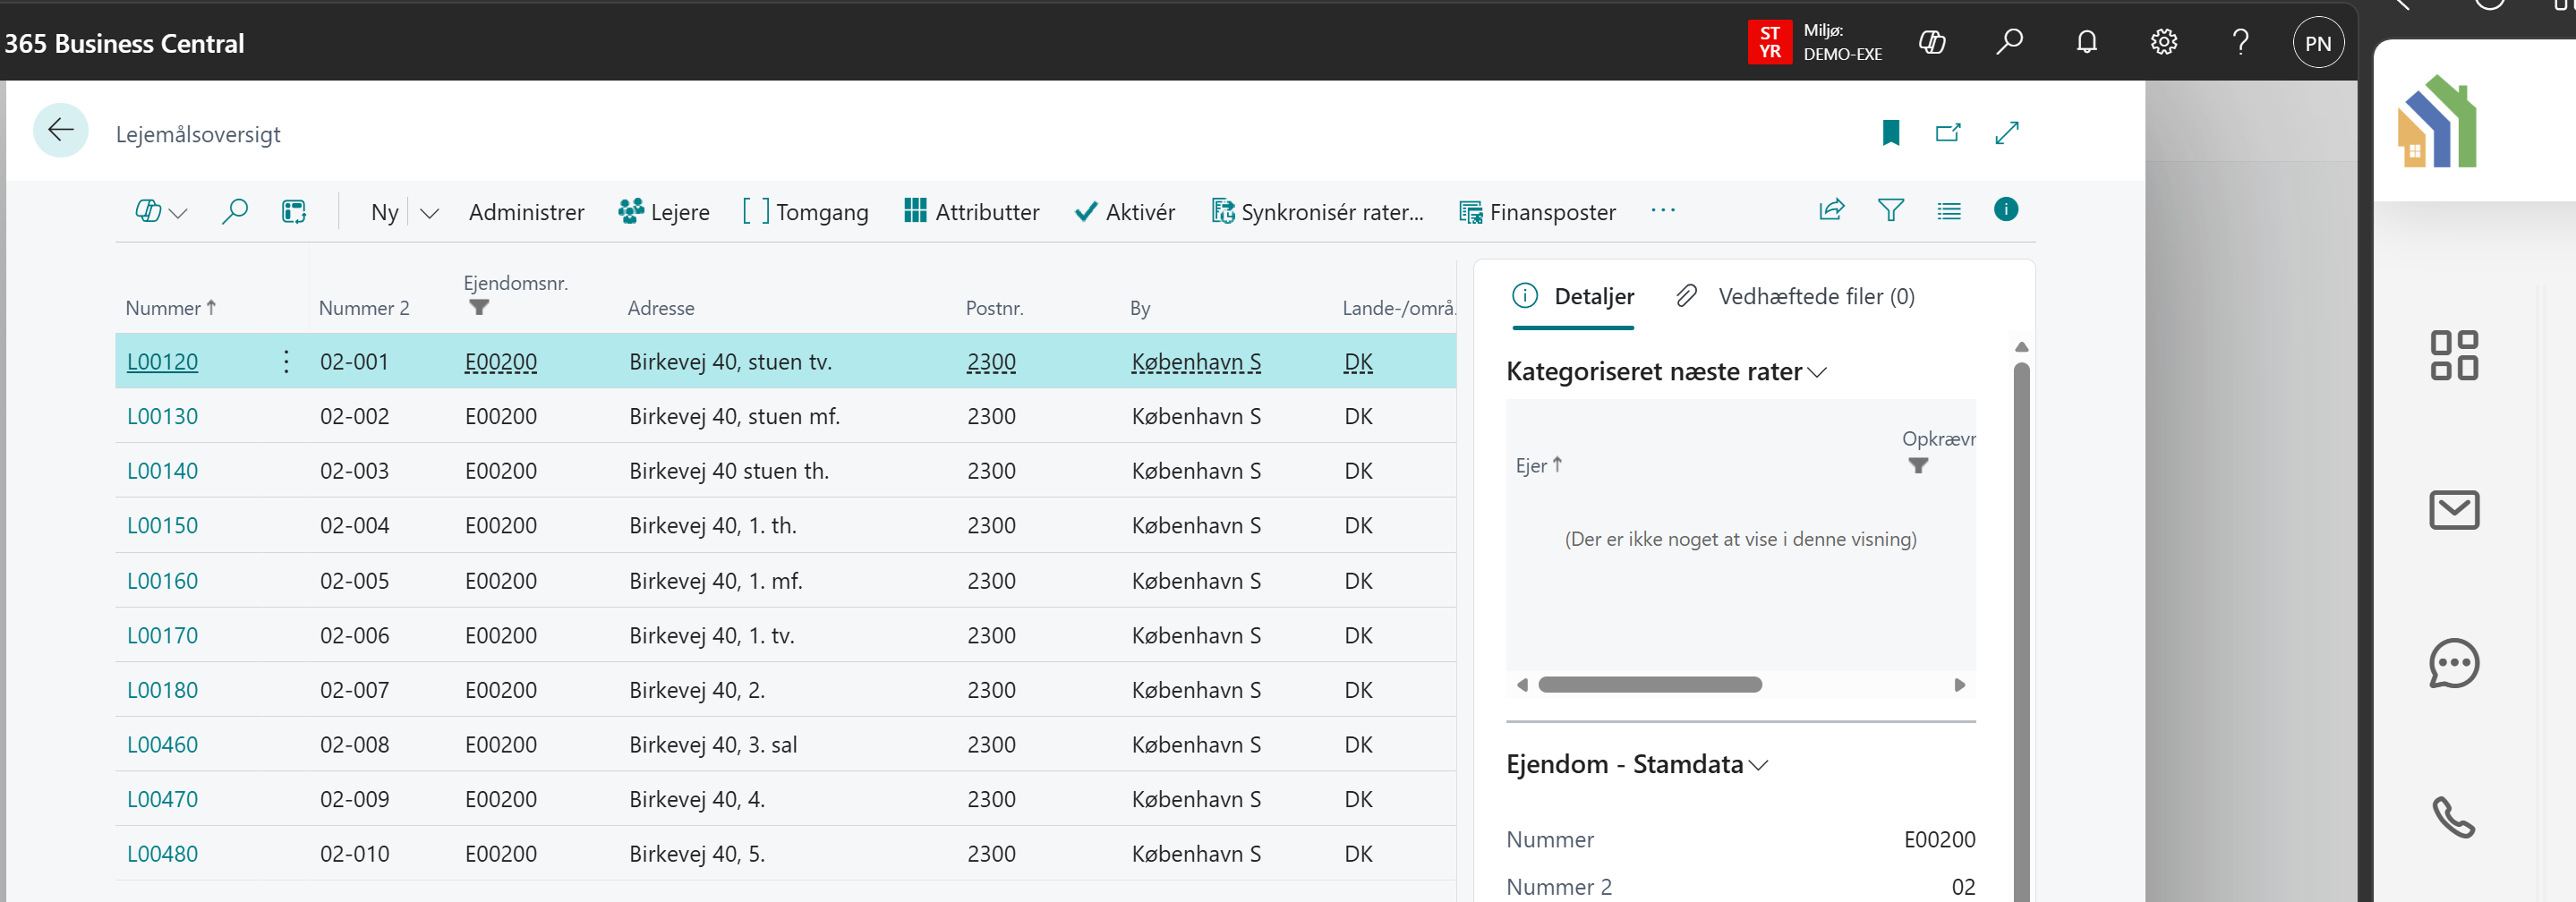The height and width of the screenshot is (902, 2576).
Task: Go back using the back arrow button
Action: pyautogui.click(x=61, y=131)
